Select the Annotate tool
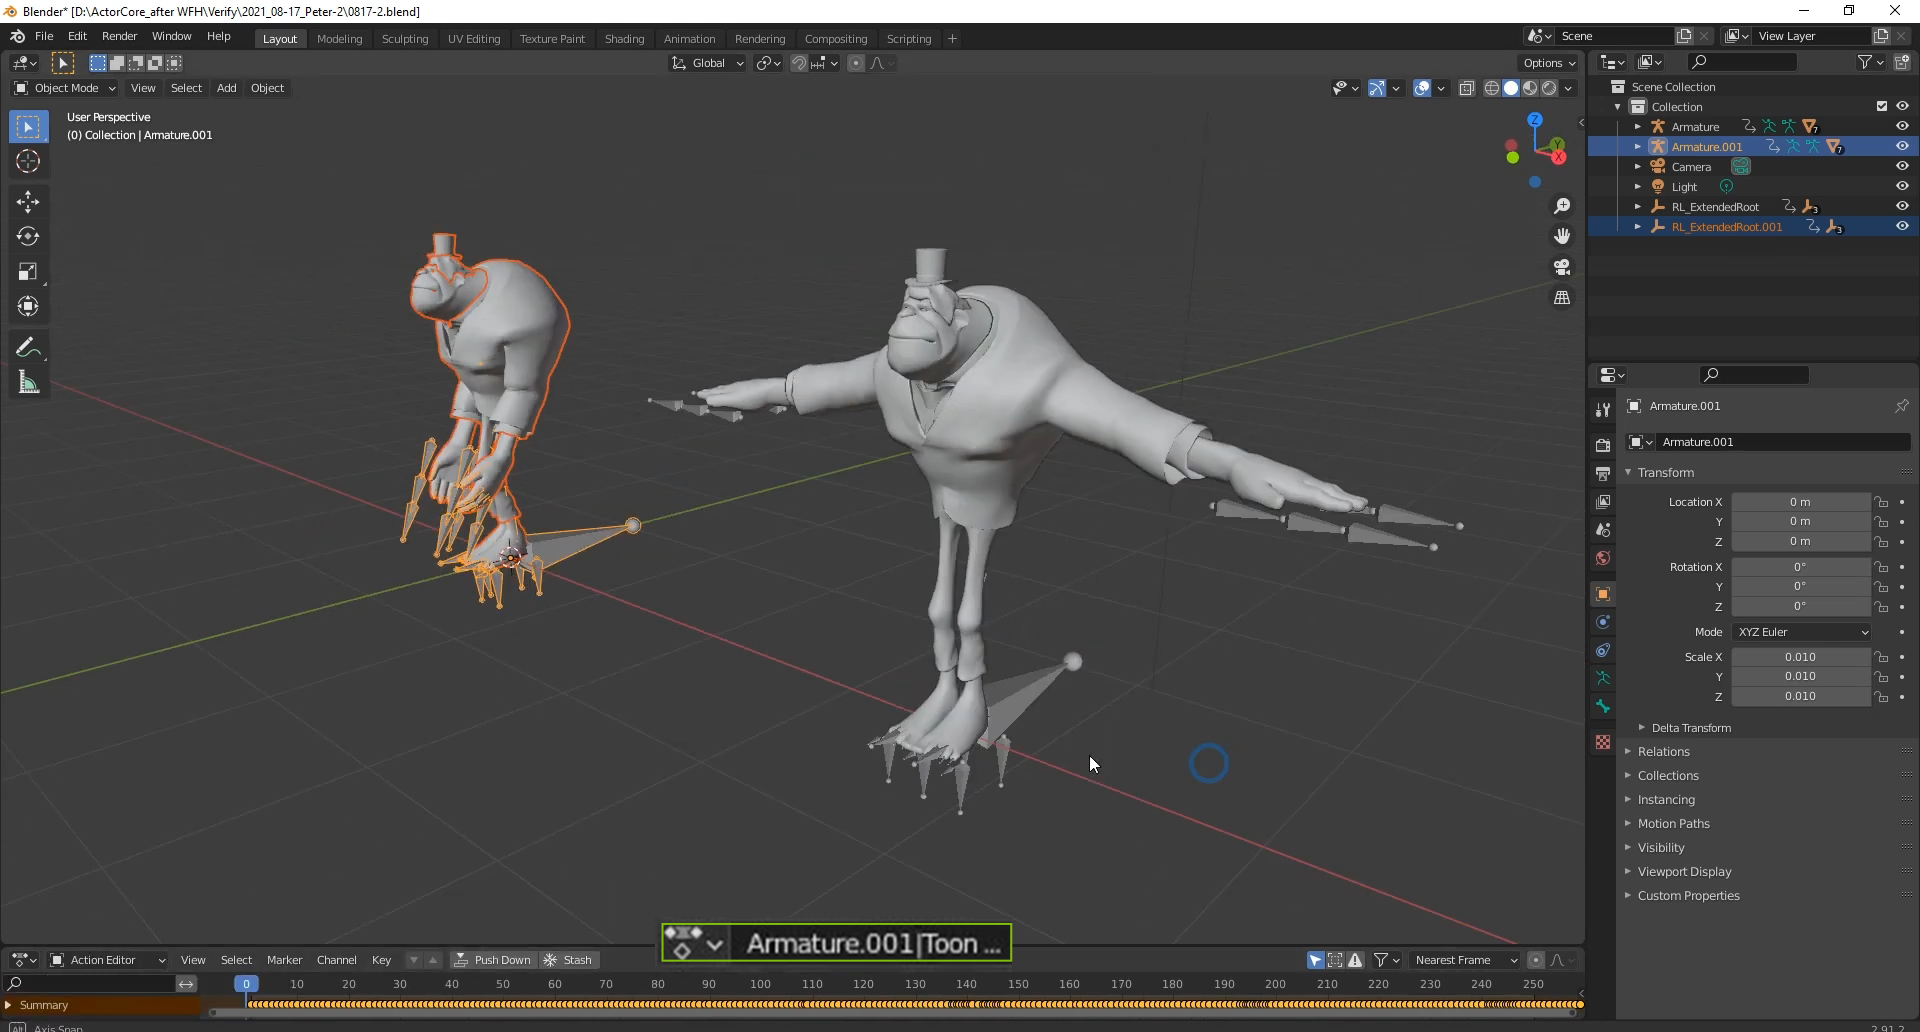Image resolution: width=1920 pixels, height=1032 pixels. 28,348
